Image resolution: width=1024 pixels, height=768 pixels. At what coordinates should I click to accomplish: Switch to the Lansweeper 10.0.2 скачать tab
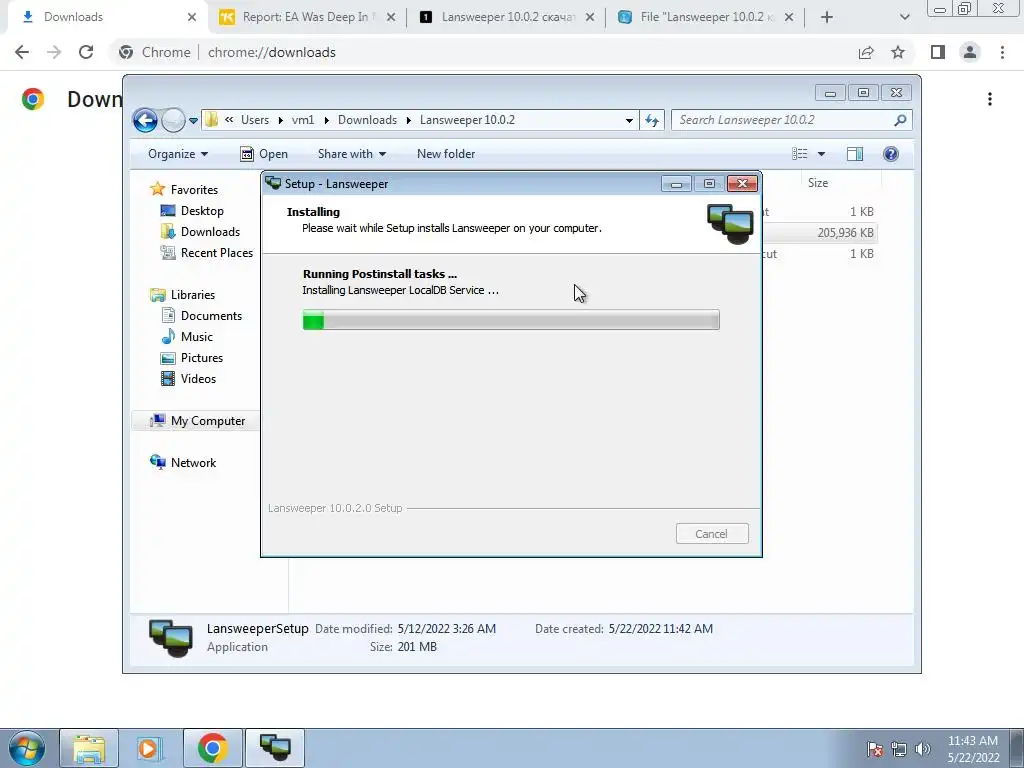tap(508, 17)
